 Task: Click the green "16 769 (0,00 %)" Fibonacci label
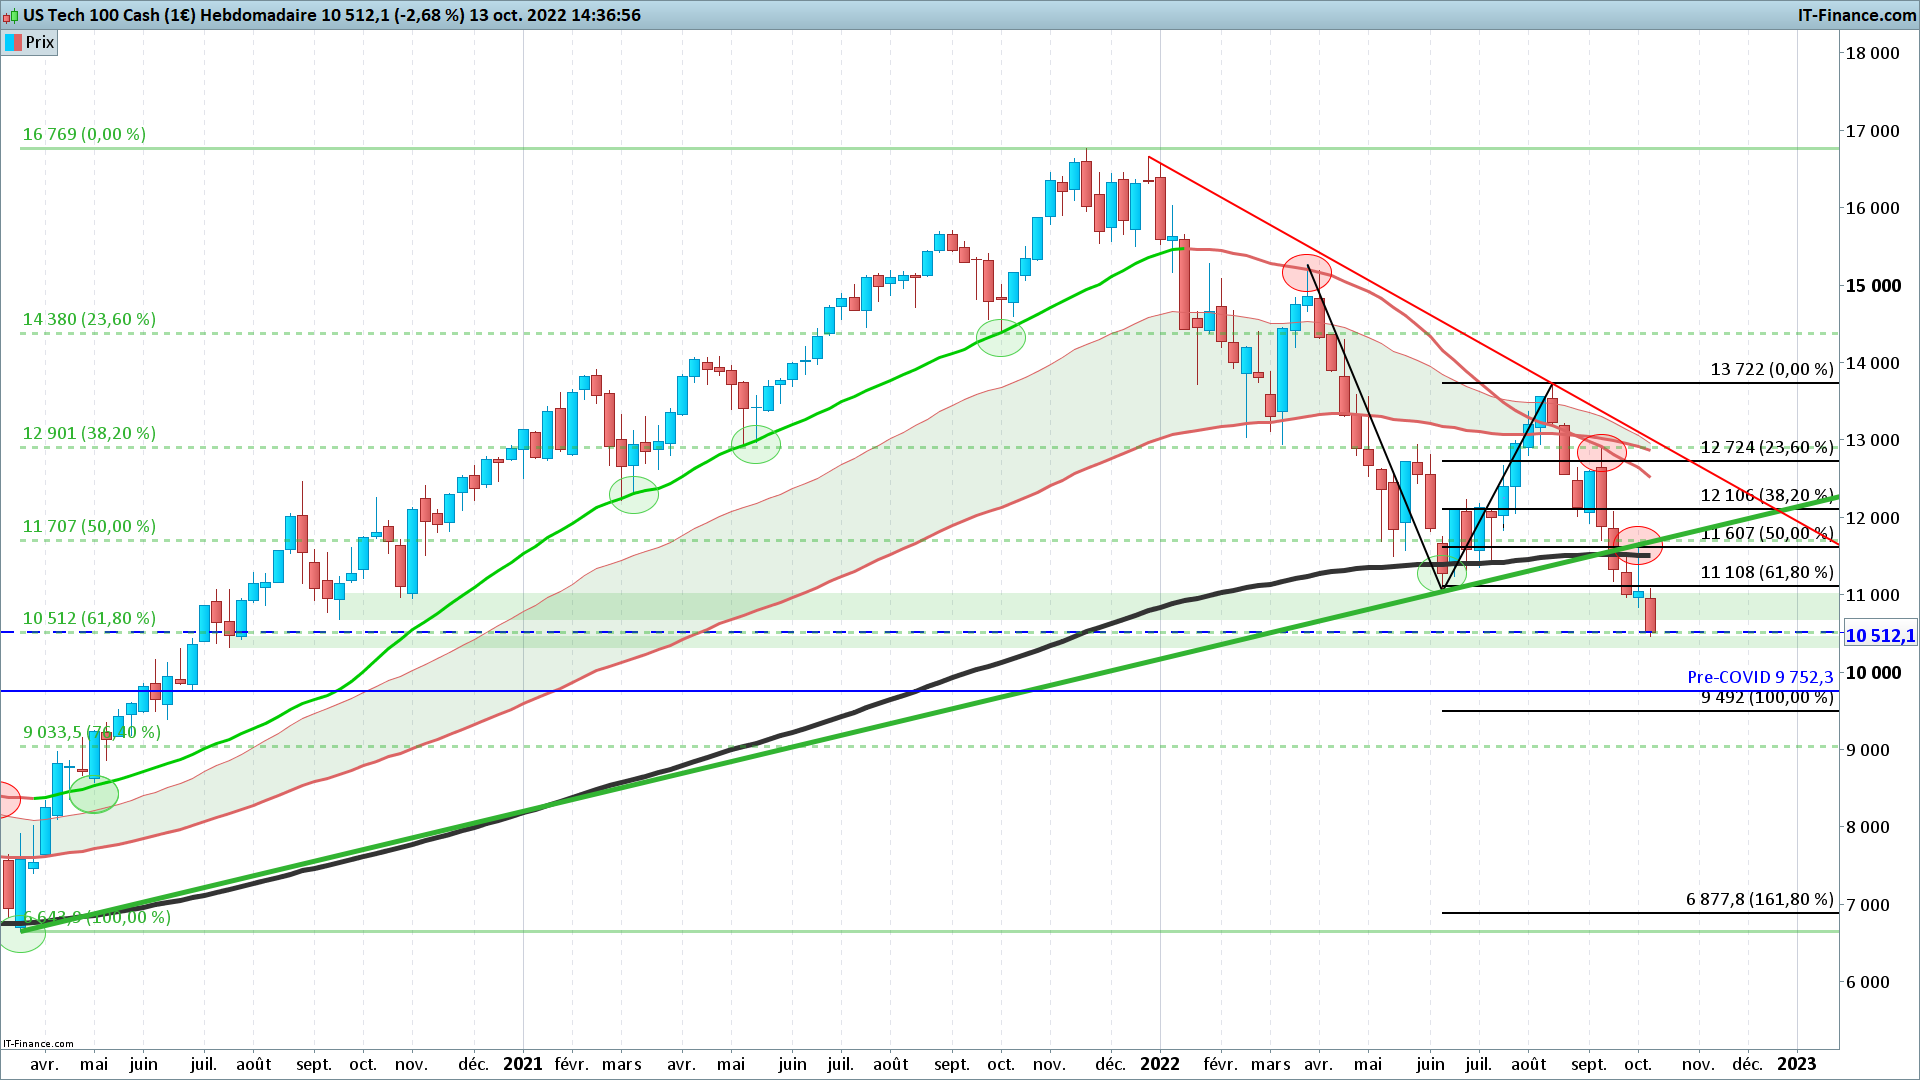coord(84,134)
